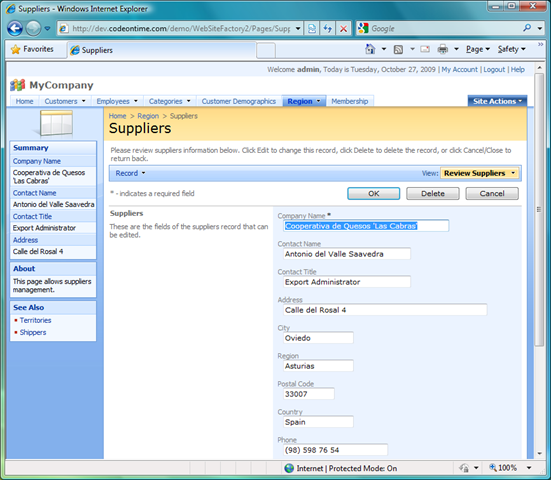Click the Contact Name input field

(346, 254)
